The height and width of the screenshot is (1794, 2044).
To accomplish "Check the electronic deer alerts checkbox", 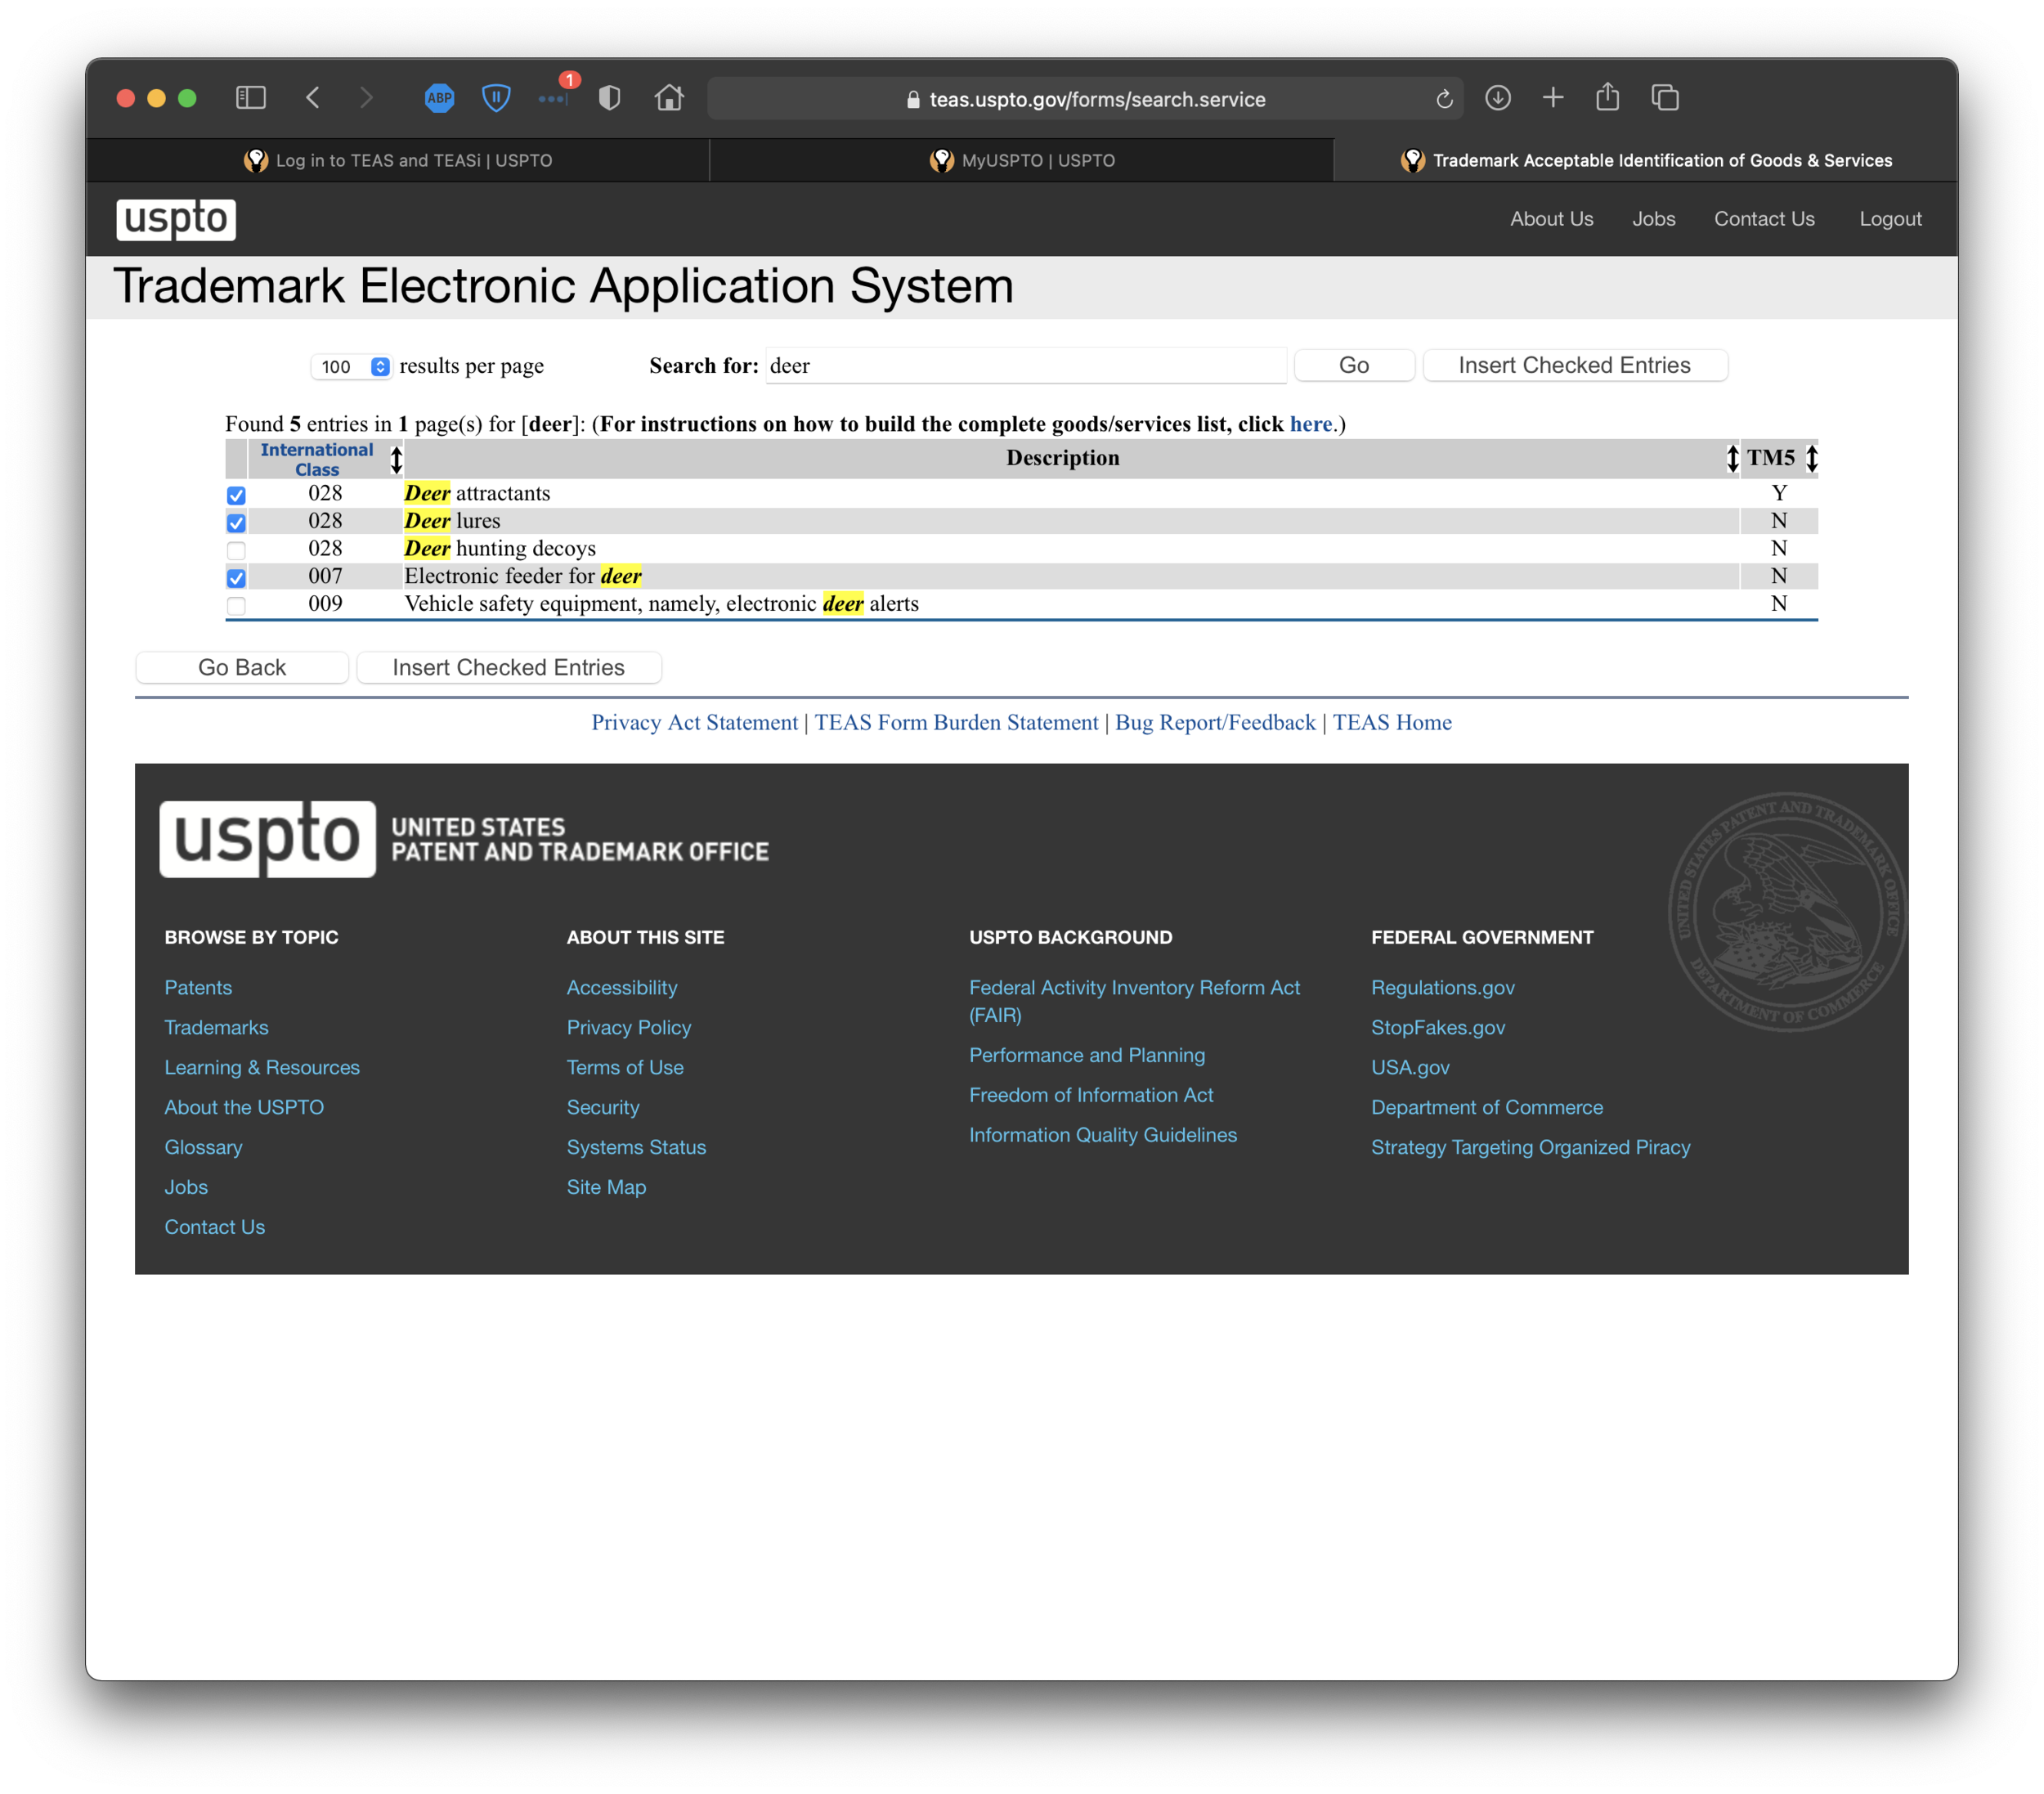I will click(x=236, y=605).
